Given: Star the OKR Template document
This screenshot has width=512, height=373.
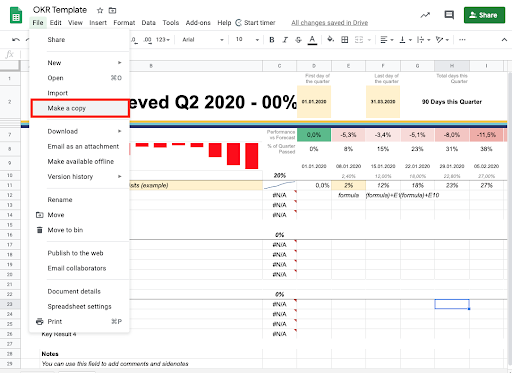Looking at the screenshot, I should pyautogui.click(x=100, y=11).
